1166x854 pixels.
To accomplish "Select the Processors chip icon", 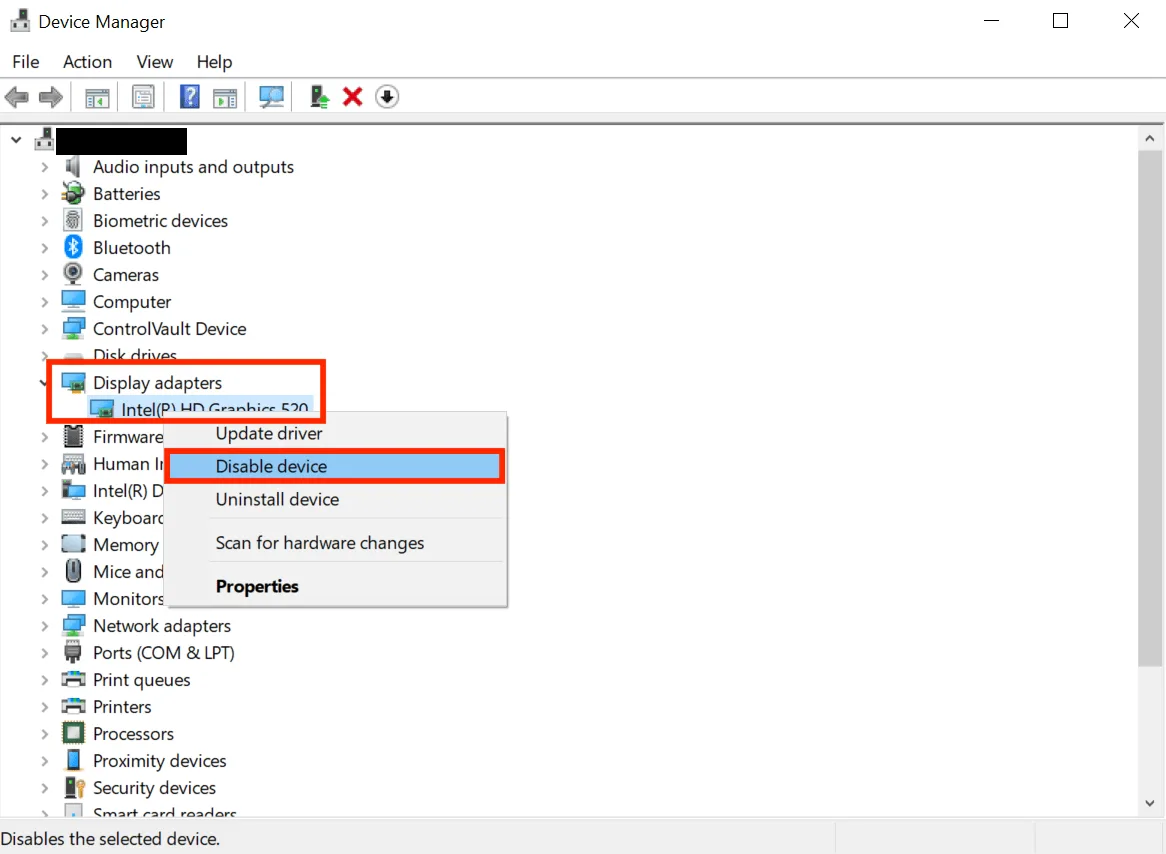I will click(73, 733).
